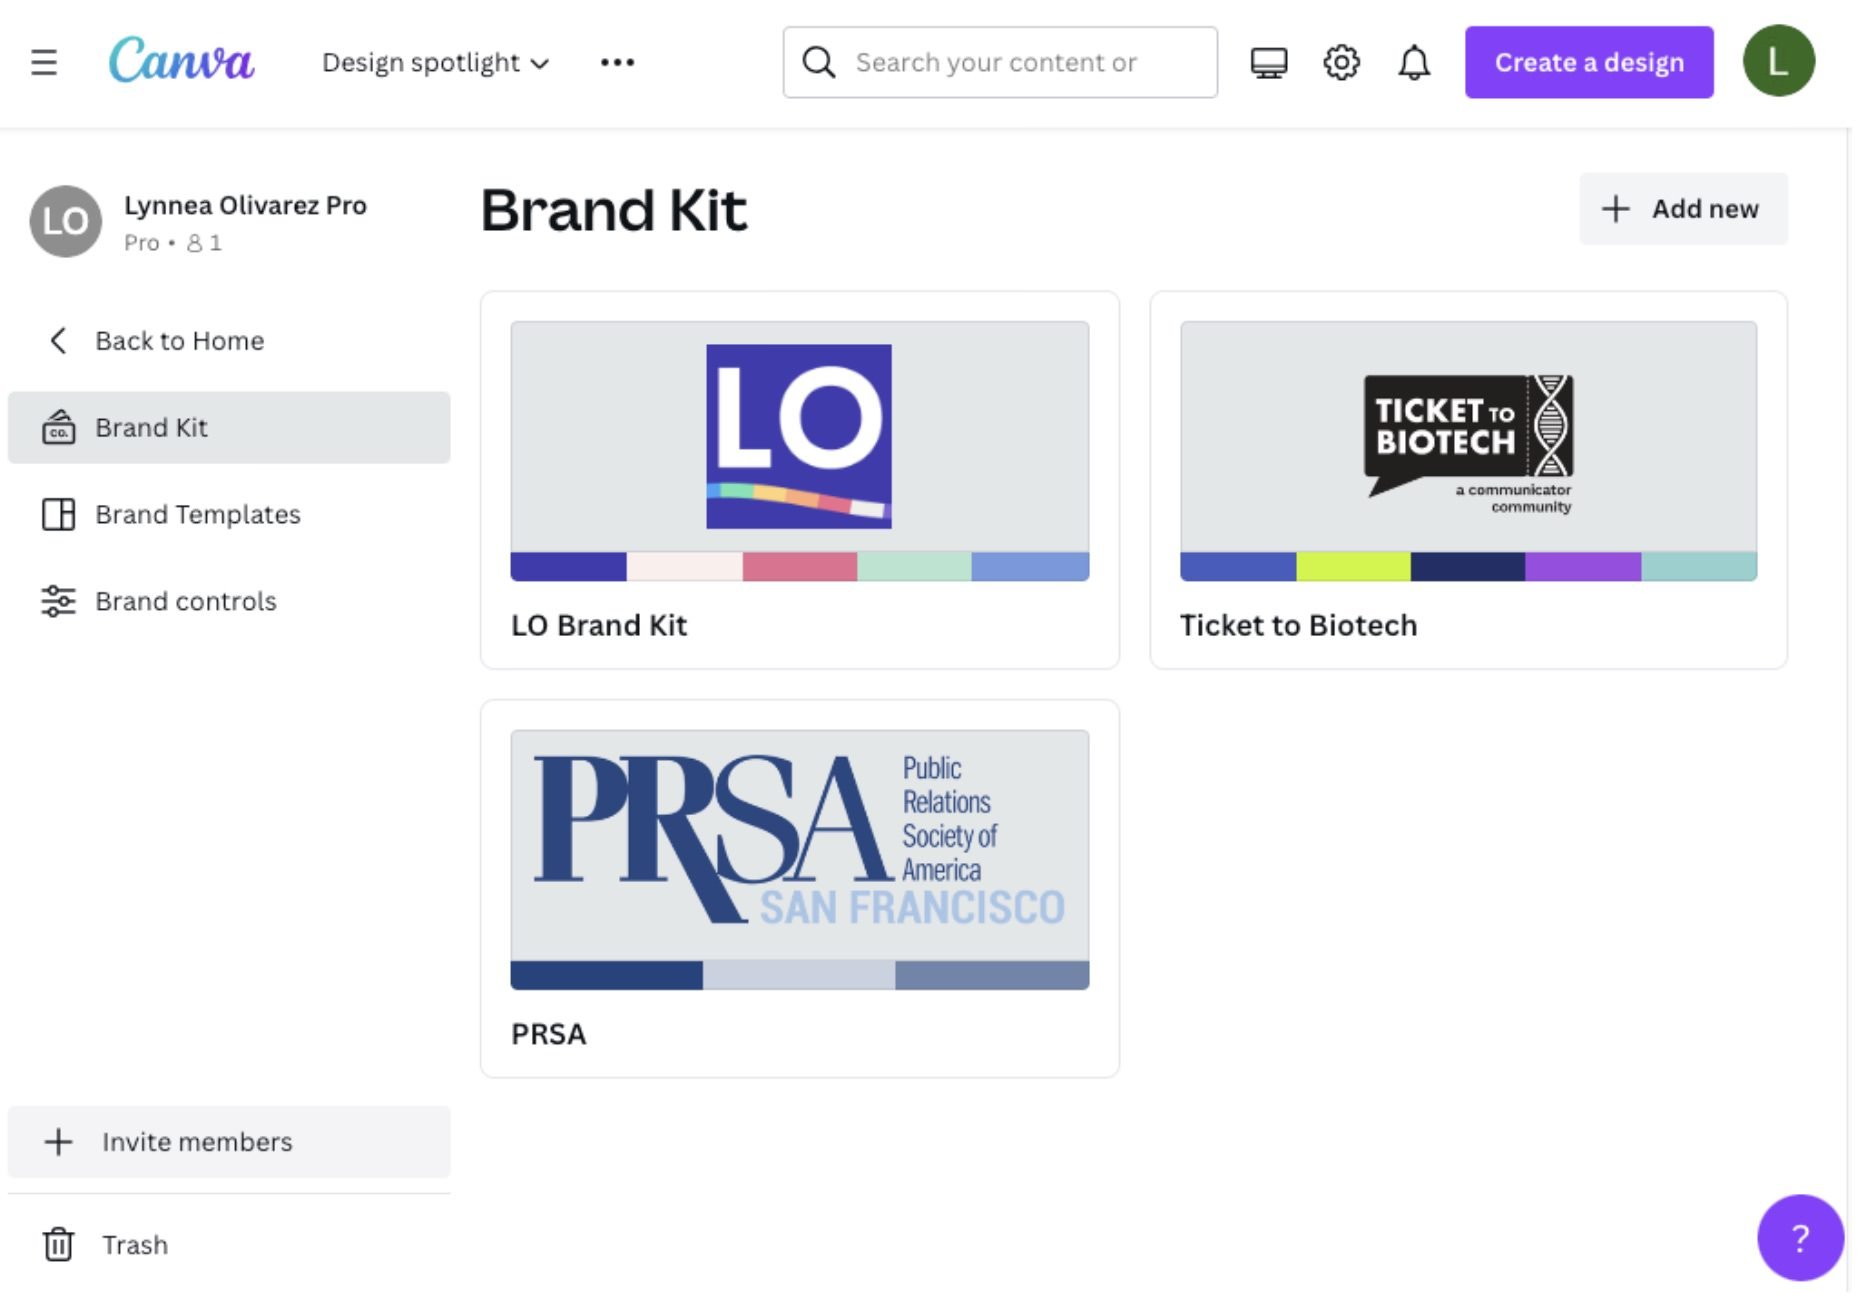Click the plus icon beside Invite members
This screenshot has height=1316, width=1864.
pyautogui.click(x=59, y=1142)
